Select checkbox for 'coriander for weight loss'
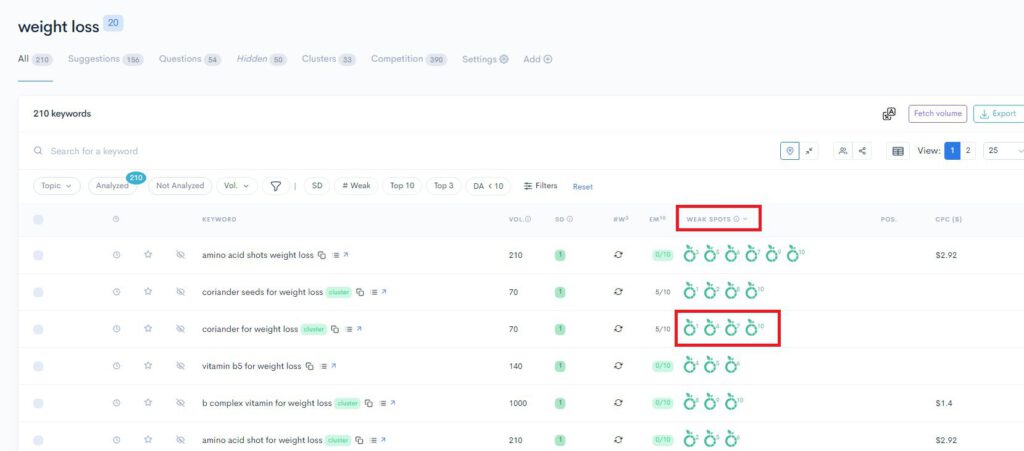 [x=39, y=330]
